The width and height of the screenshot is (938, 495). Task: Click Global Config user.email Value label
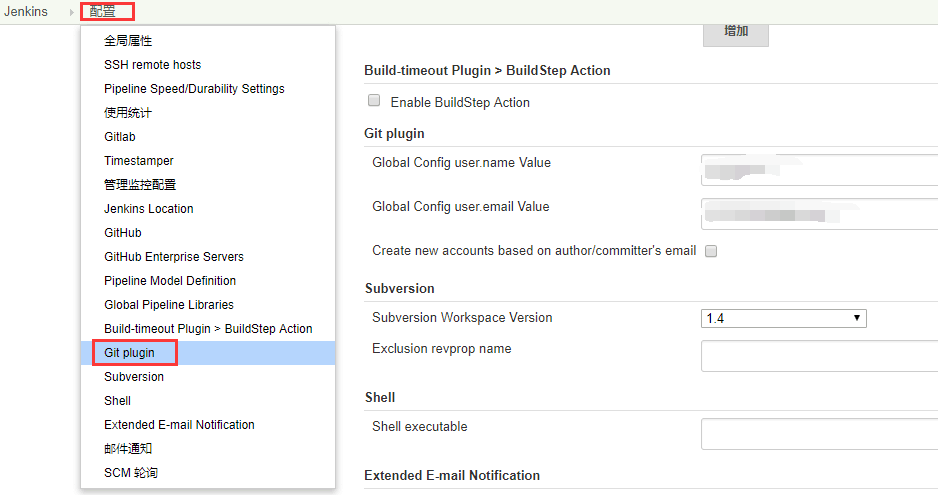[461, 206]
